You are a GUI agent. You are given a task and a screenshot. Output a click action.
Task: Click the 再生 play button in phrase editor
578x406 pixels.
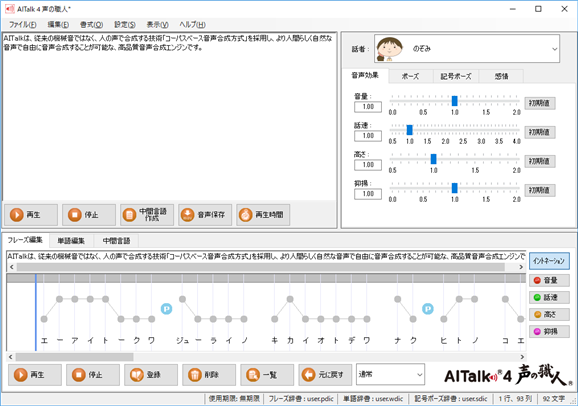tap(35, 375)
